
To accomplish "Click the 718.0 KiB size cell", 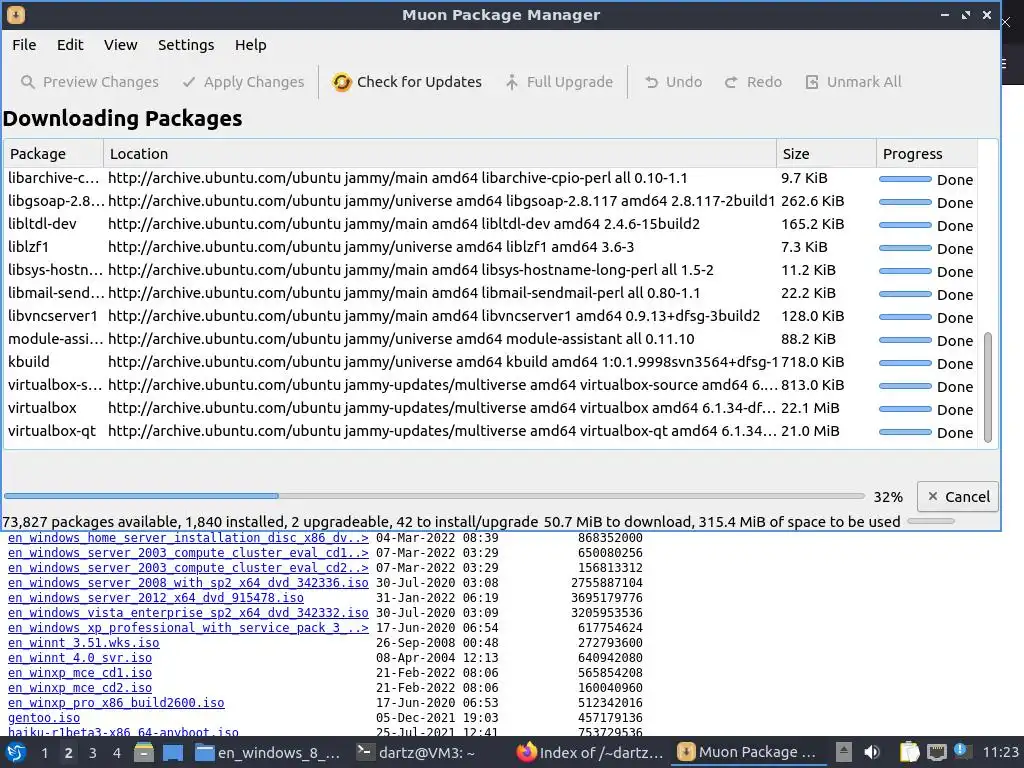I will tap(812, 362).
